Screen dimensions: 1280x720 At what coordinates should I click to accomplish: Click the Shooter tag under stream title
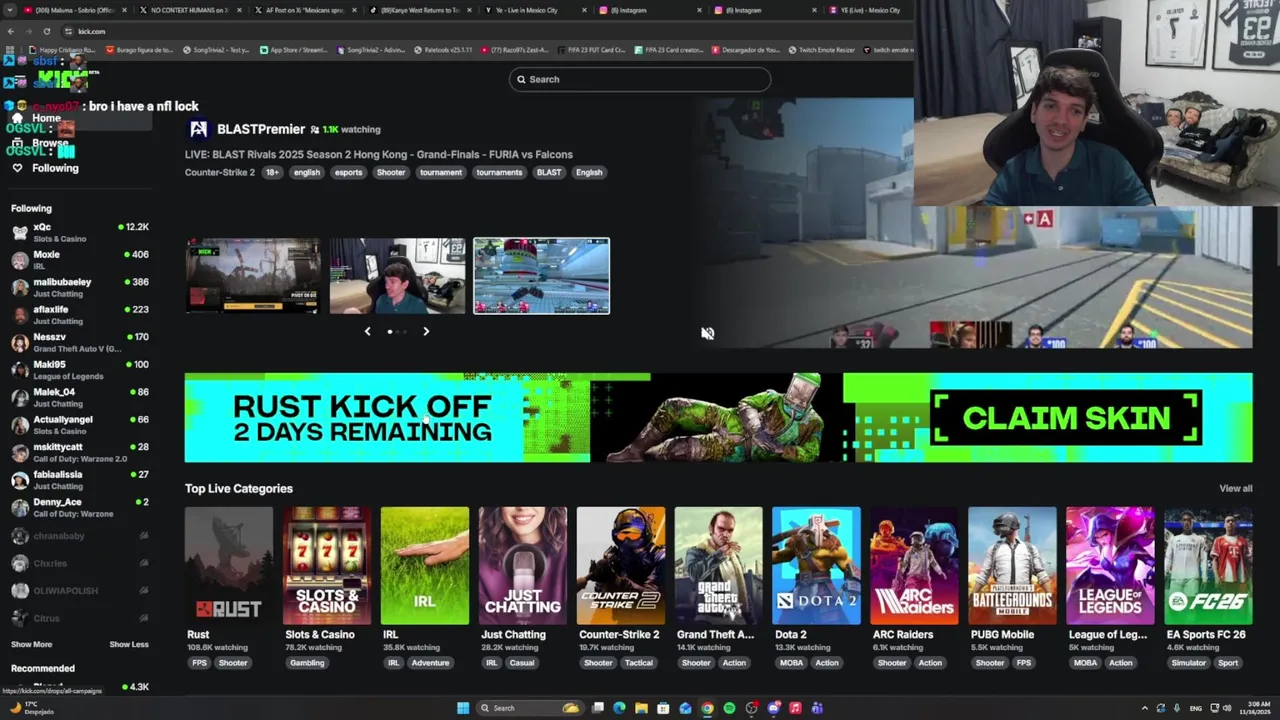(x=391, y=172)
